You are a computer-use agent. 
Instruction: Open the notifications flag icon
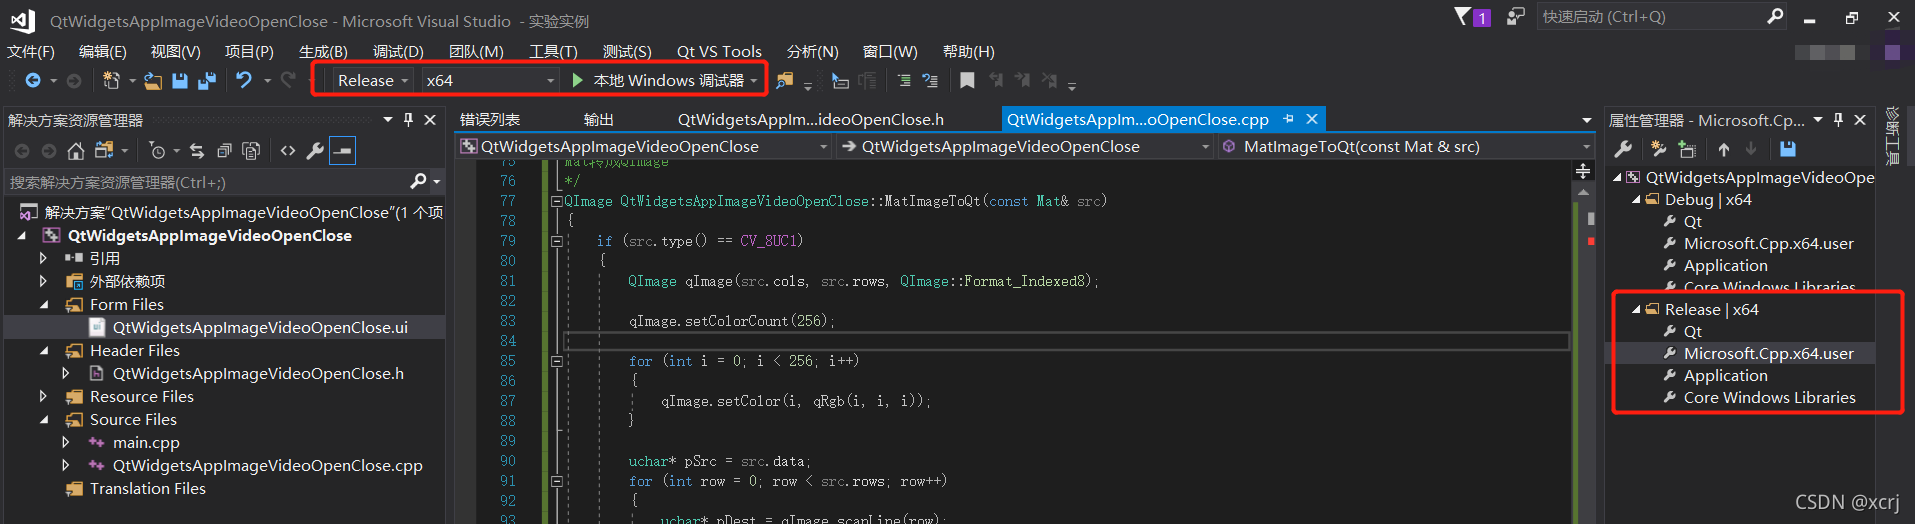coord(1472,17)
